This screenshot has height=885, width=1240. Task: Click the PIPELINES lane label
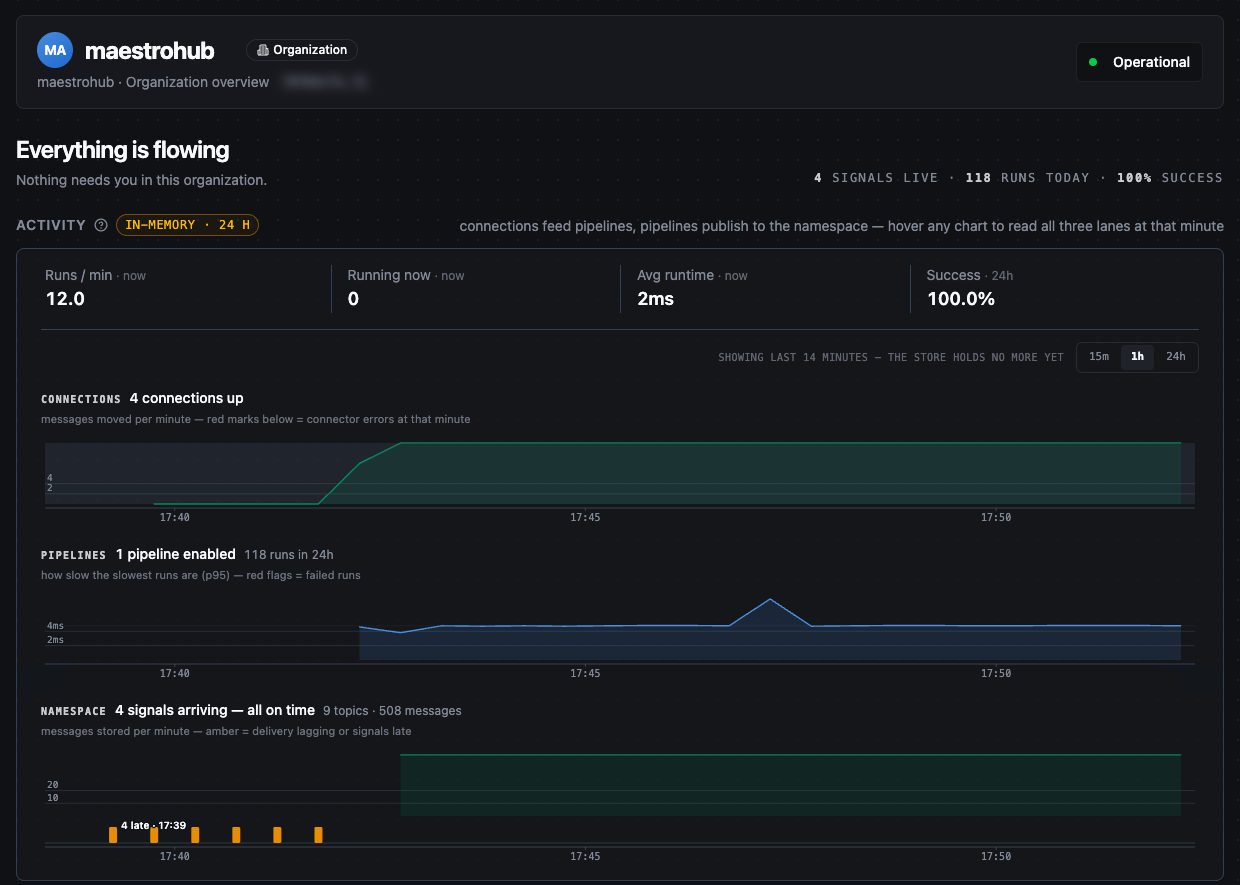tap(74, 555)
